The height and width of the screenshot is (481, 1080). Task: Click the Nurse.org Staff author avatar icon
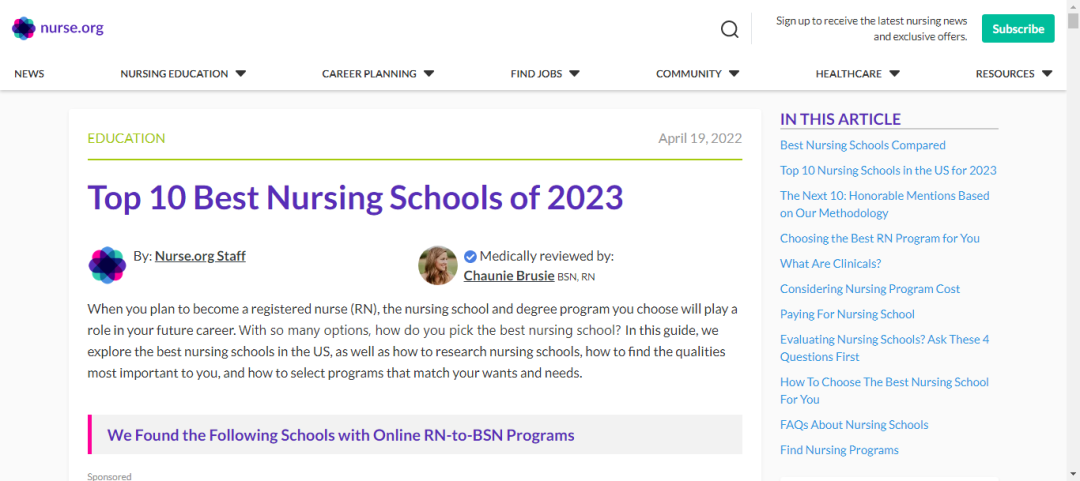coord(107,265)
